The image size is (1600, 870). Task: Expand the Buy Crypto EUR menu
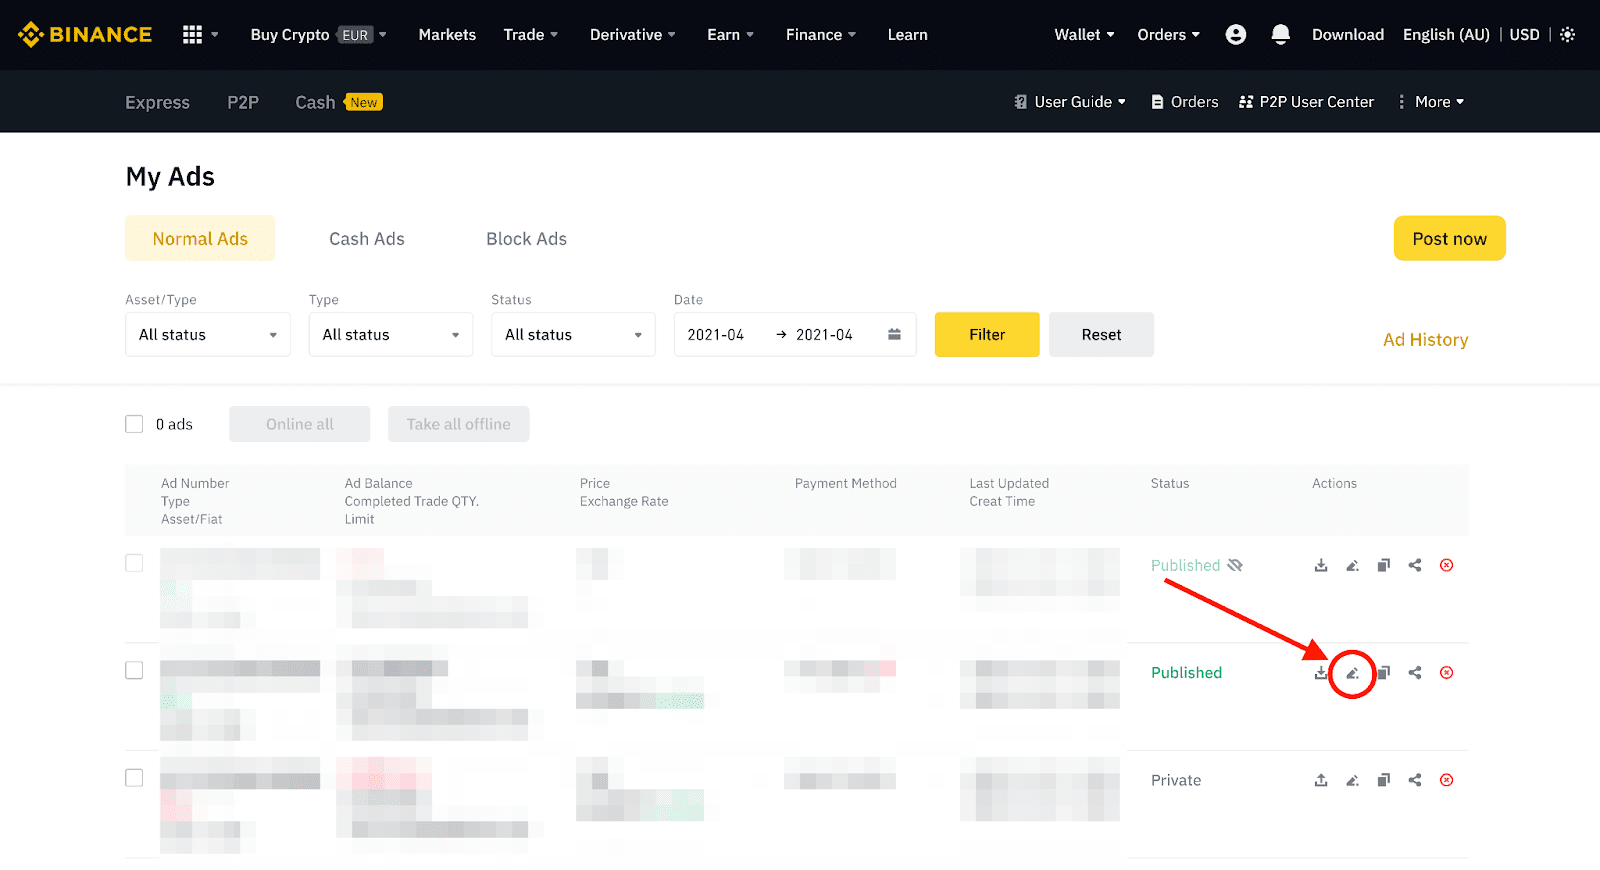click(318, 35)
